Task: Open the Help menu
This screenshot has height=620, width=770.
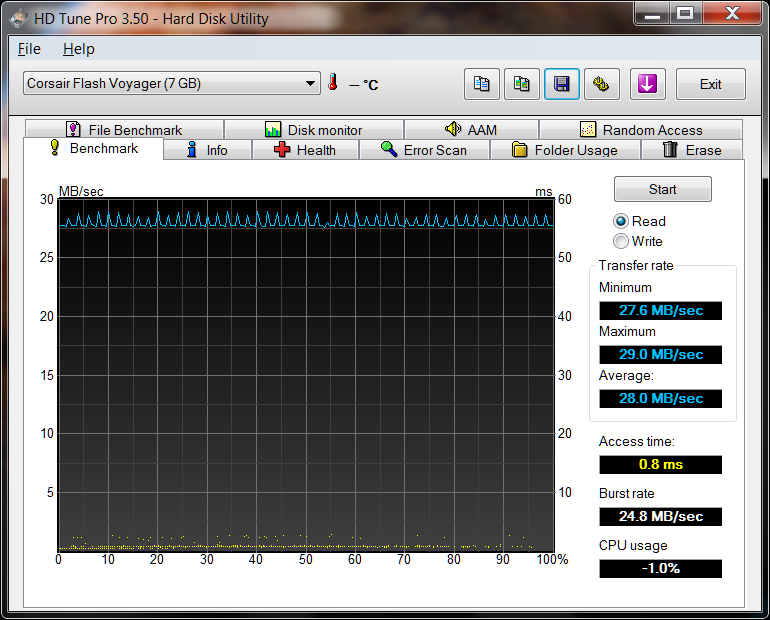Action: (79, 49)
